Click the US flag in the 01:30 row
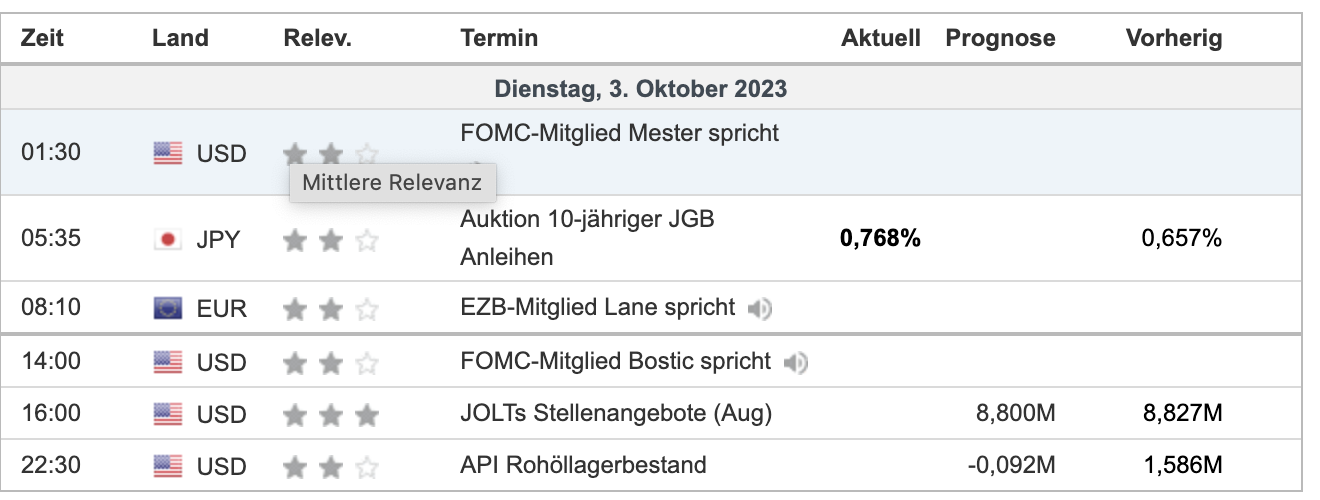 point(168,153)
